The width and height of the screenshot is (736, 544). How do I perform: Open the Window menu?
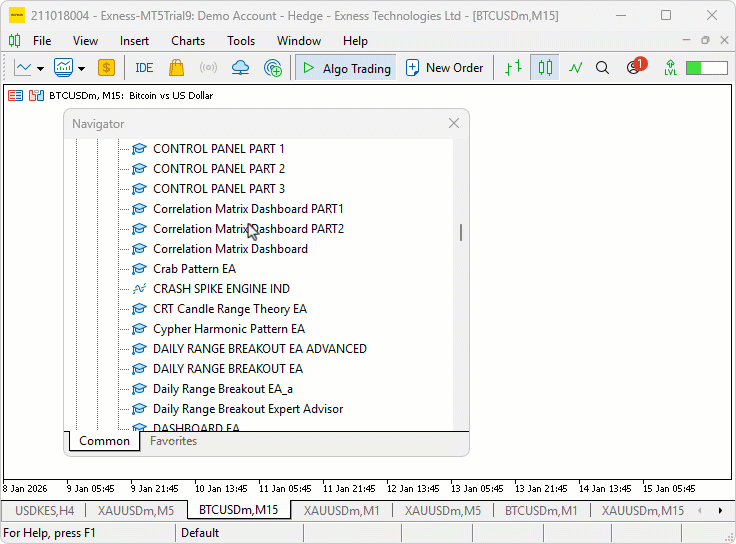299,41
